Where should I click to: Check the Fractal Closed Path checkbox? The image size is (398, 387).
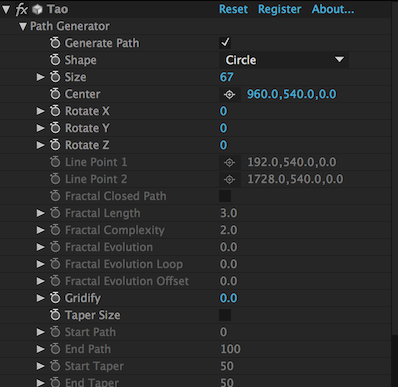(225, 196)
